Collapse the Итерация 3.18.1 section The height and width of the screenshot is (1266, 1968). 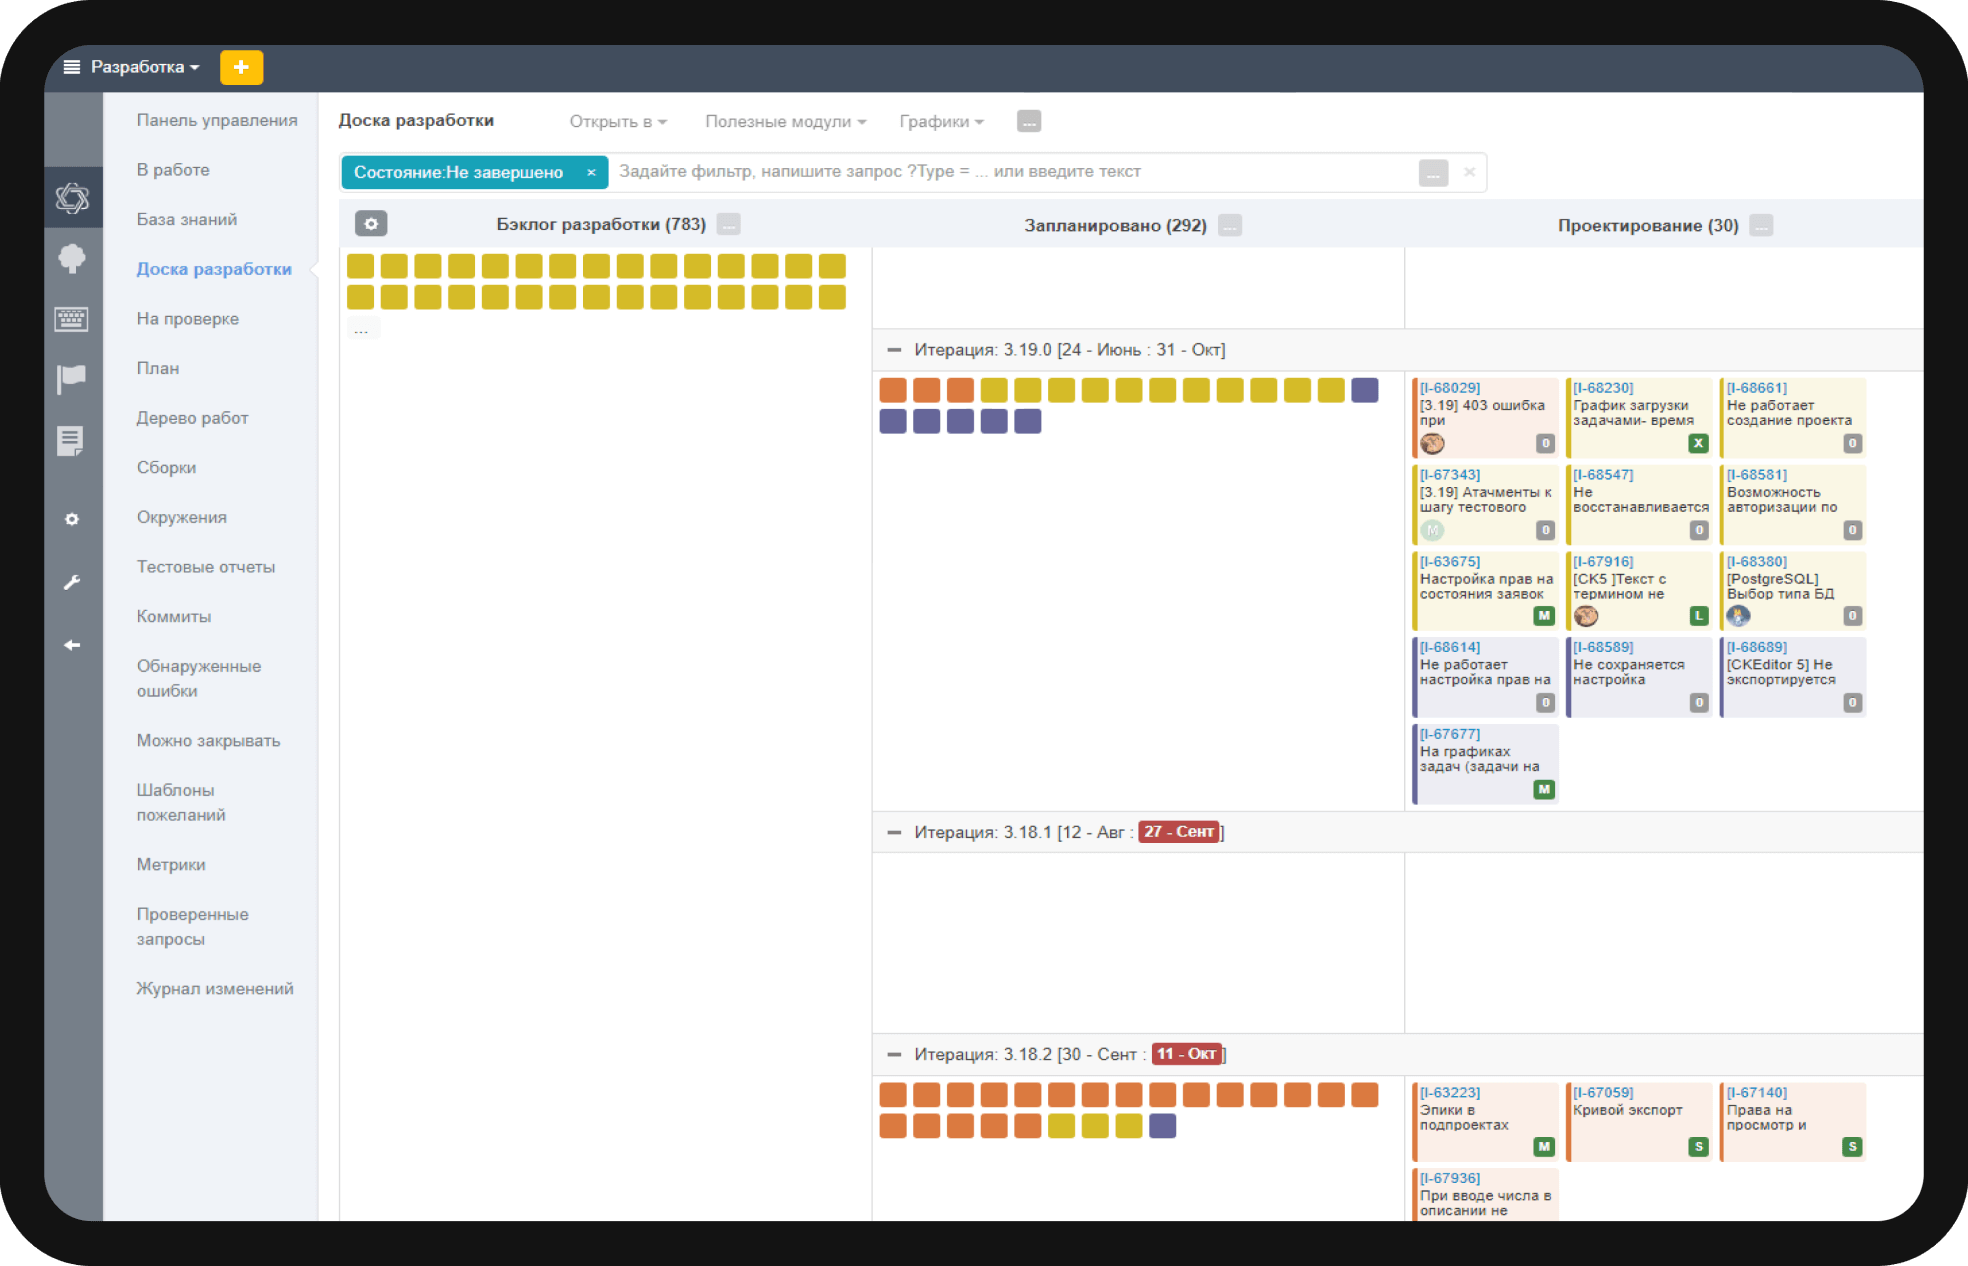click(894, 832)
